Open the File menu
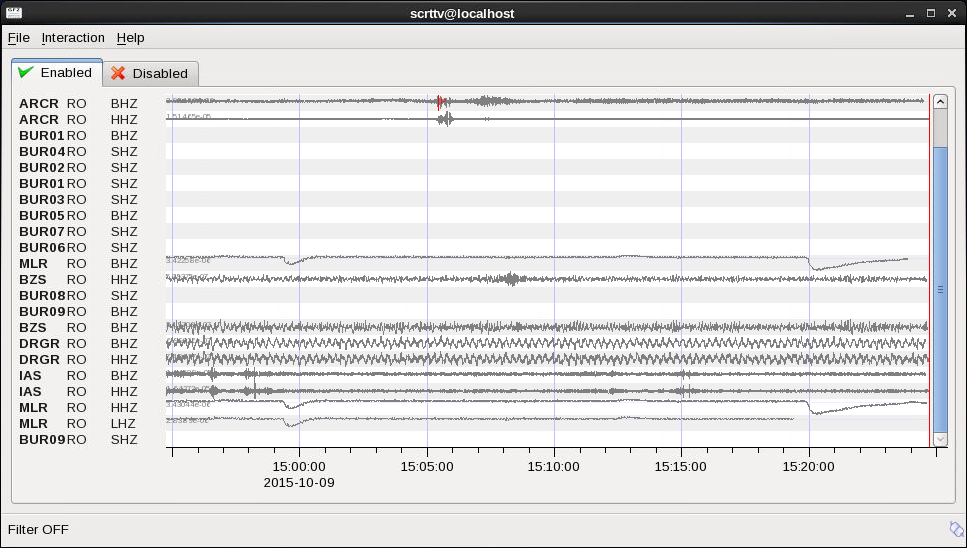Screen dimensions: 967x548 click(19, 38)
